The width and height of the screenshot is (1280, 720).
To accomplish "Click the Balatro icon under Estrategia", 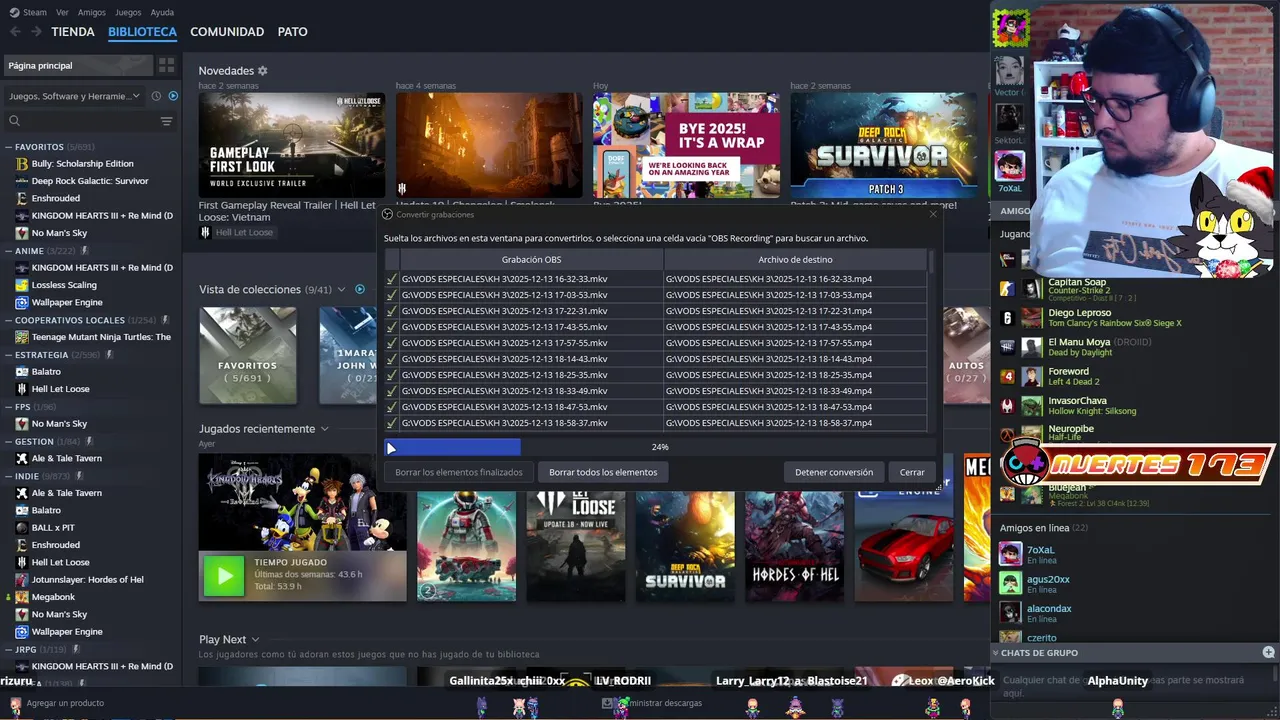I will pyautogui.click(x=22, y=371).
